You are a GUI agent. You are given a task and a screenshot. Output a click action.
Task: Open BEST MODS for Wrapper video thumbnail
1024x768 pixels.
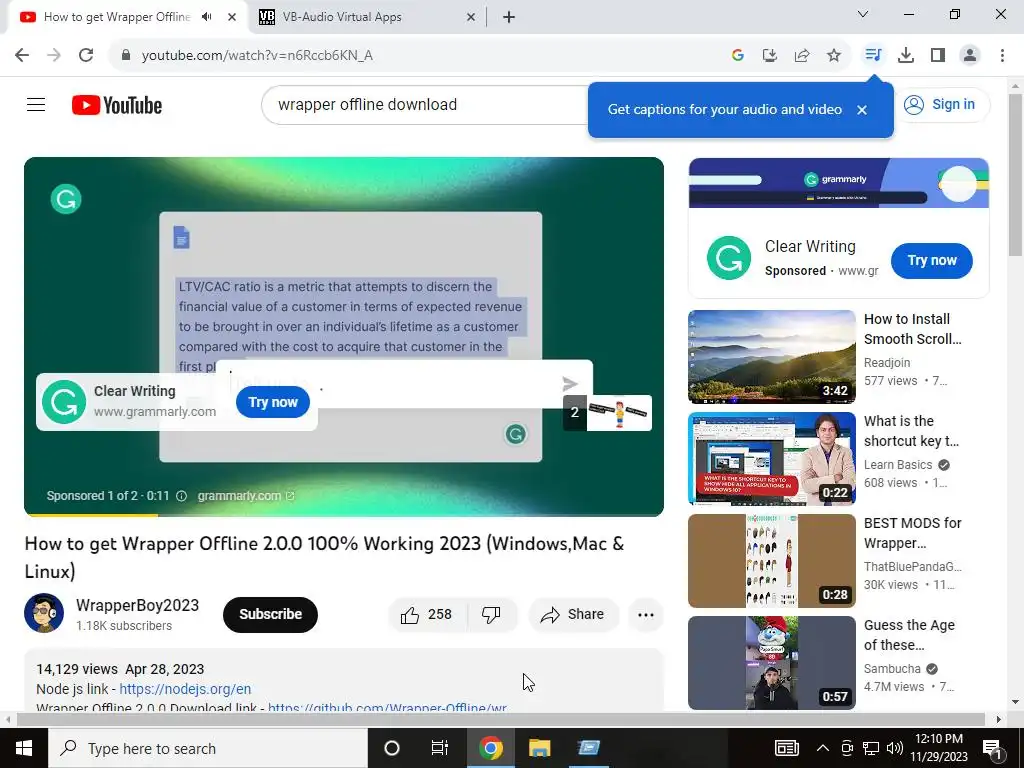click(772, 560)
